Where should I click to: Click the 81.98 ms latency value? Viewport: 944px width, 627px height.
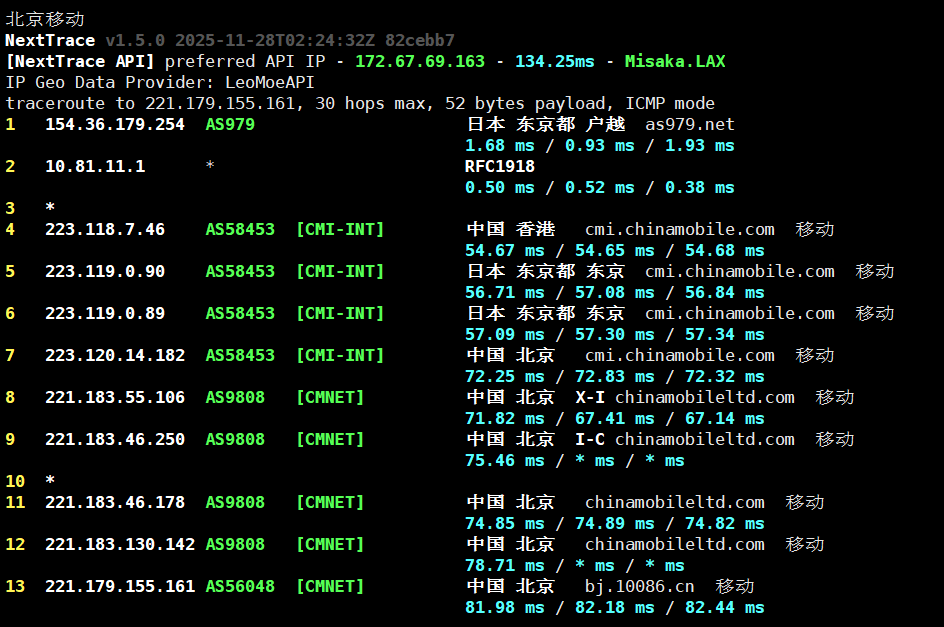pyautogui.click(x=505, y=607)
